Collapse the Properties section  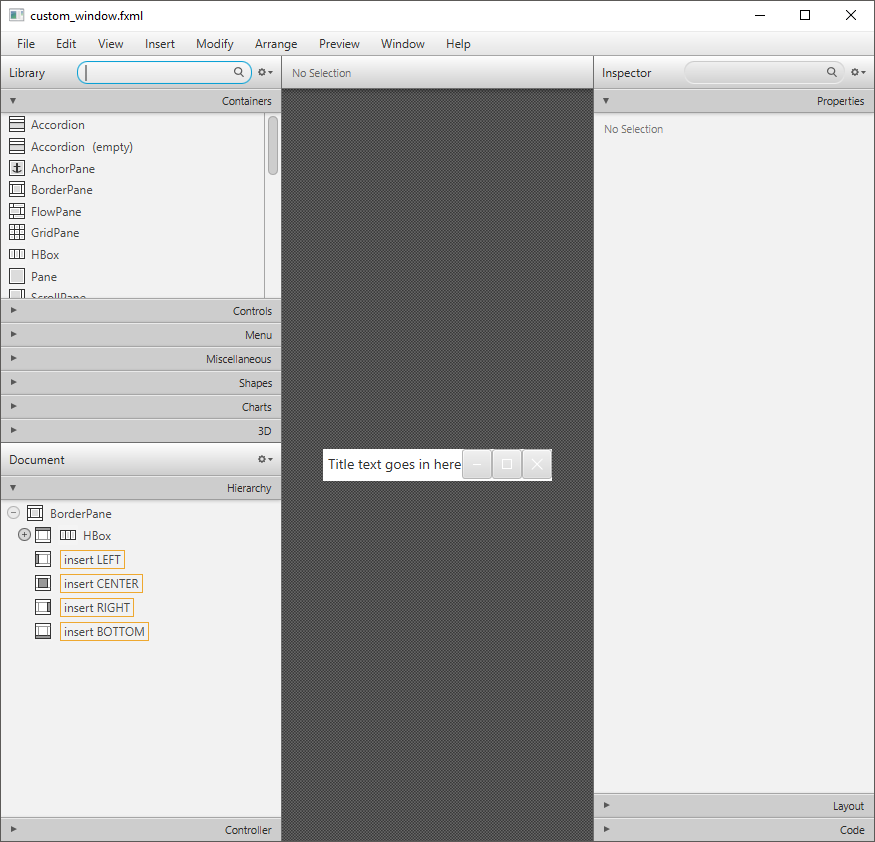click(x=605, y=101)
